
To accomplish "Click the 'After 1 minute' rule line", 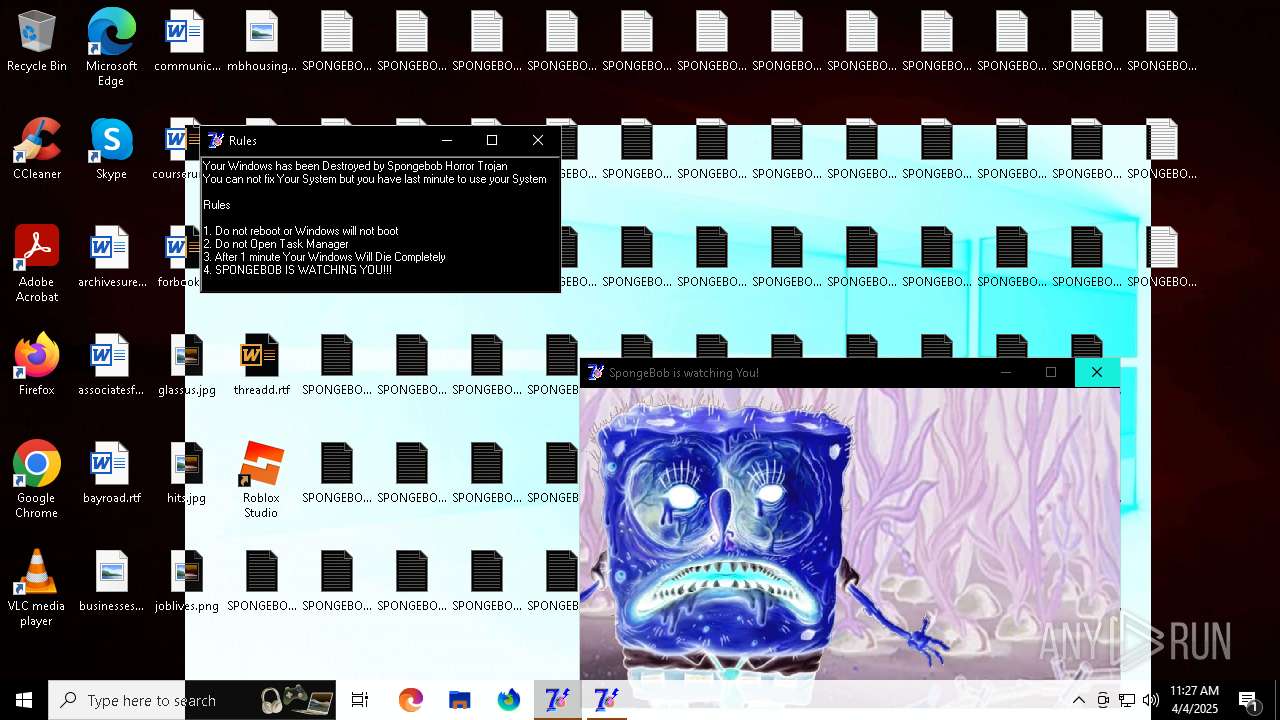I will point(325,257).
